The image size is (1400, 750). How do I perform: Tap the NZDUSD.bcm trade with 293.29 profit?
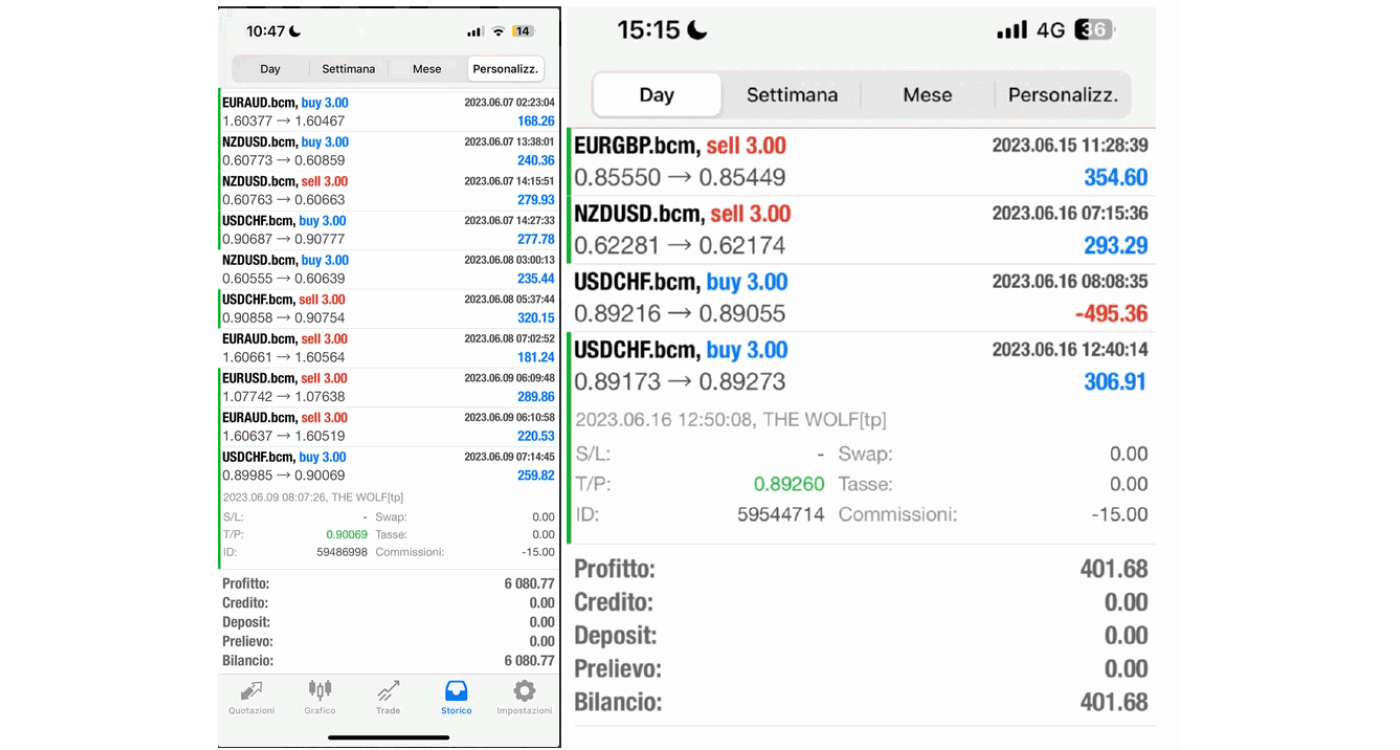point(860,230)
